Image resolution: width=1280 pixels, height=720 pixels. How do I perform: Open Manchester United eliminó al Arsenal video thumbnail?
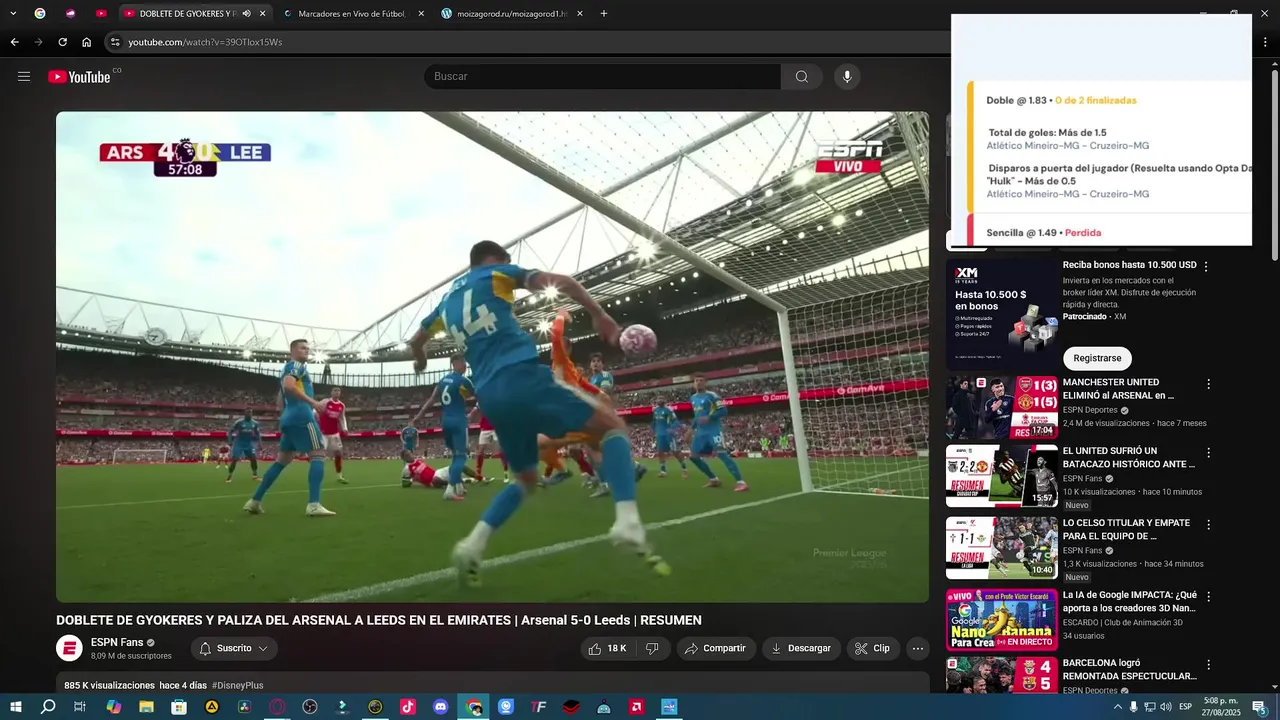coord(1002,407)
